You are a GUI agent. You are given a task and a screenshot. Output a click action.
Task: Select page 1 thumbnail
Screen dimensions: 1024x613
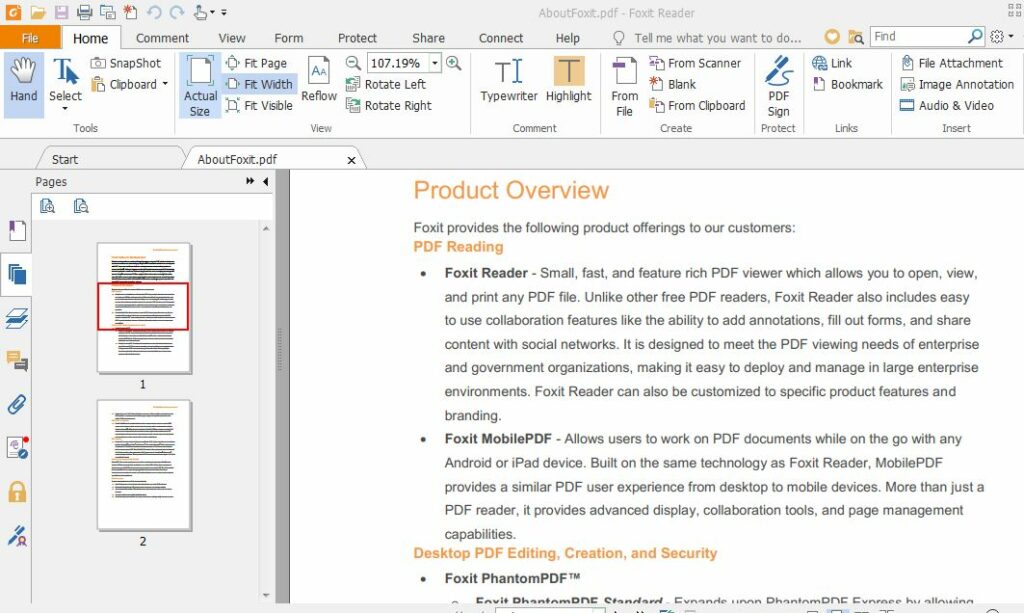144,307
